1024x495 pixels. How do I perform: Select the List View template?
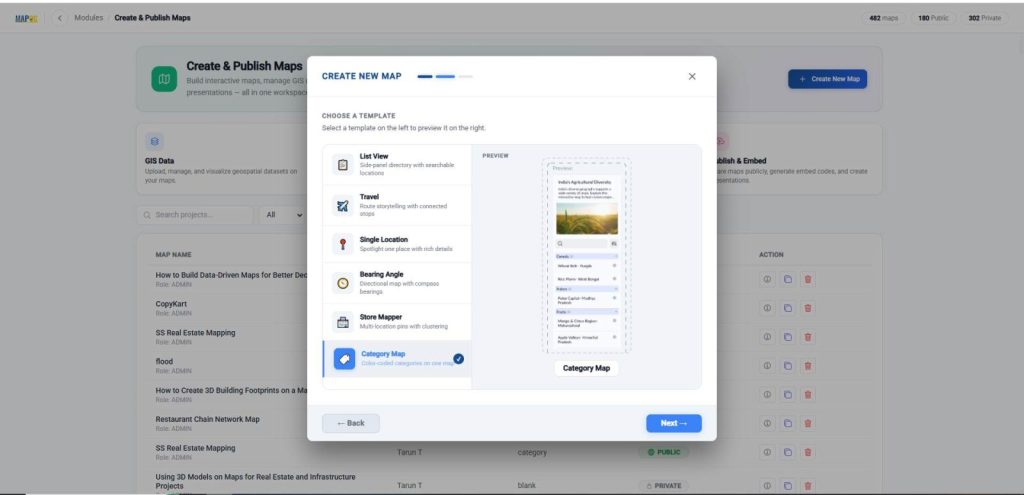396,165
